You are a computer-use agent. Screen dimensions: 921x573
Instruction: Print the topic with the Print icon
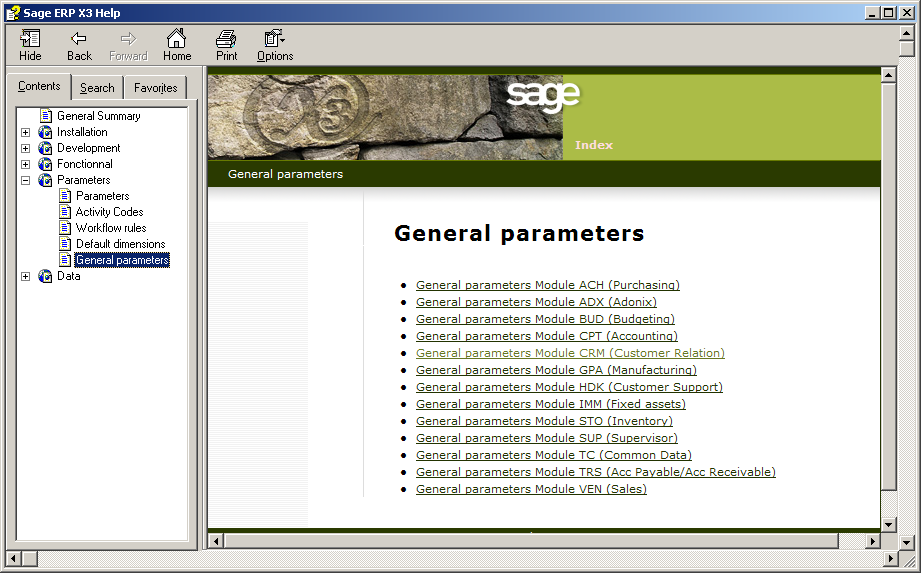coord(227,40)
